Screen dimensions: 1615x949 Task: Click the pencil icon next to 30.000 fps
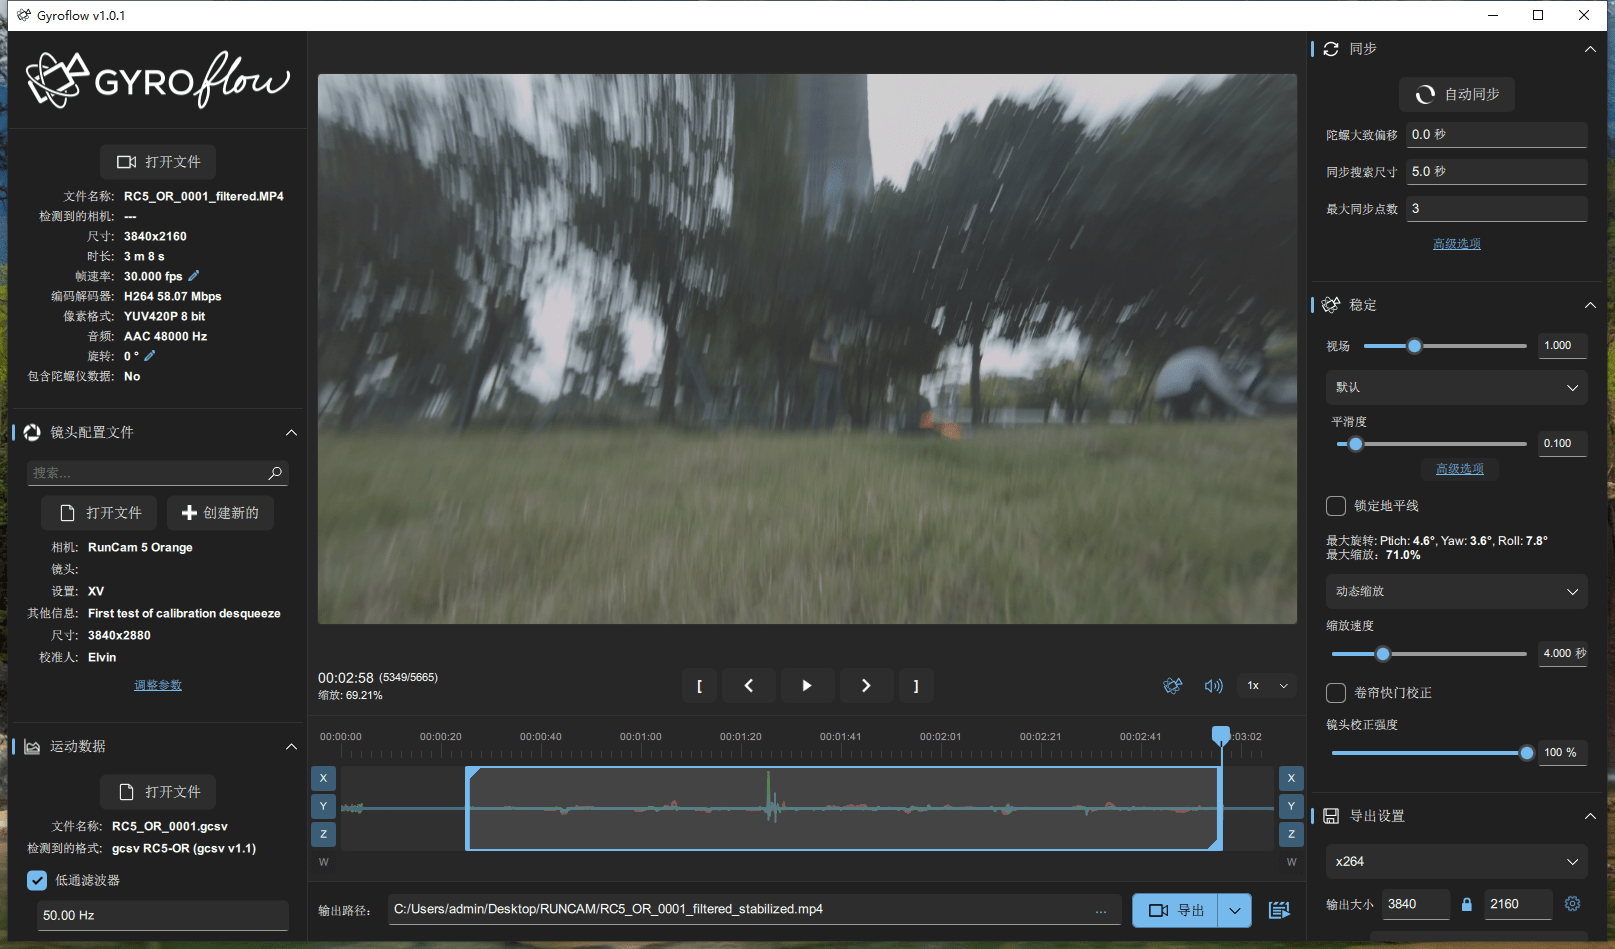click(x=194, y=276)
